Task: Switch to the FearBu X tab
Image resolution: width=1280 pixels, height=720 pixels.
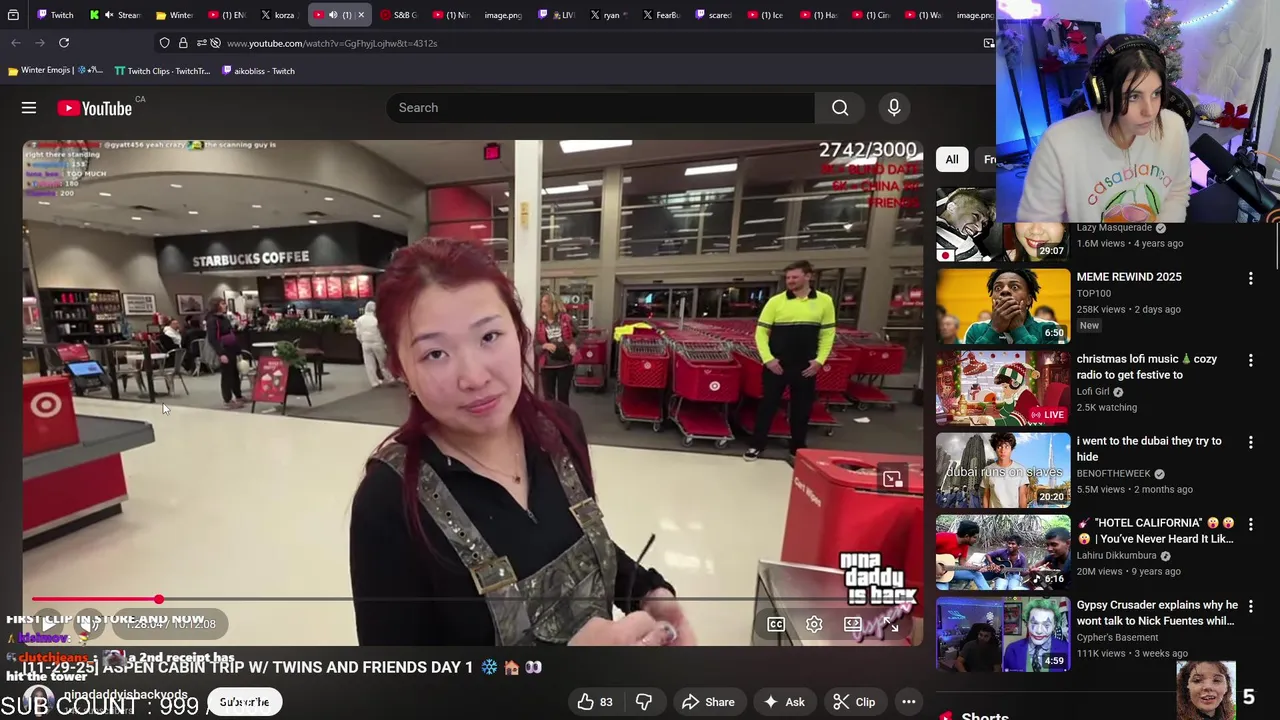Action: point(660,15)
